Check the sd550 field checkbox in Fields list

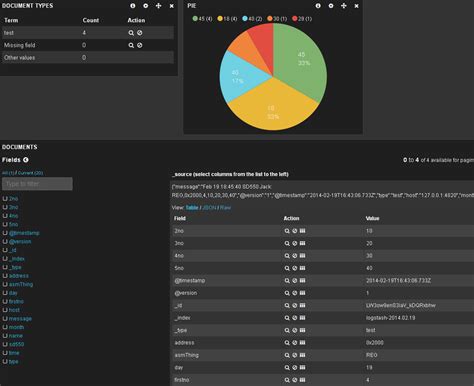coord(5,344)
